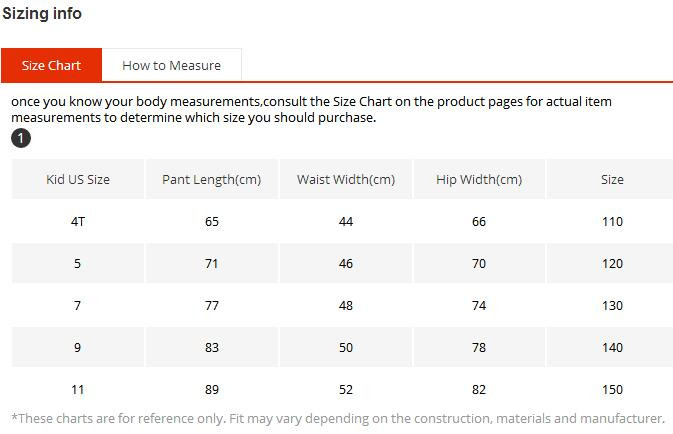673x434 pixels.
Task: Open the How to Measure tab
Action: pos(171,65)
